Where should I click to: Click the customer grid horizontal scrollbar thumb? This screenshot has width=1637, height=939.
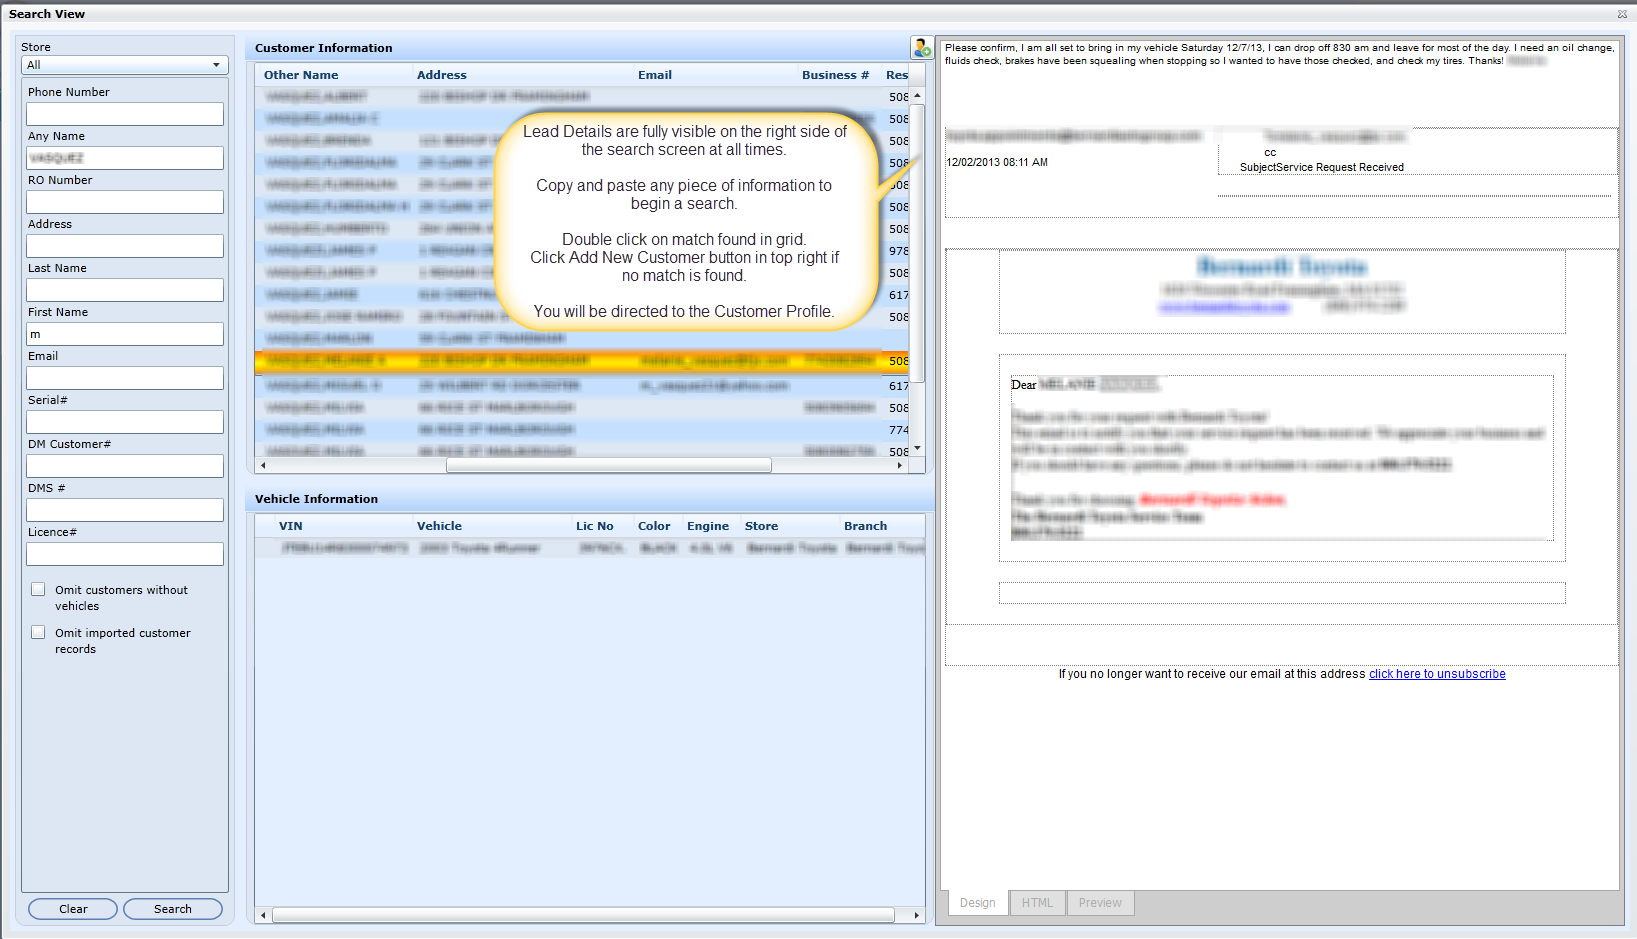[x=608, y=466]
